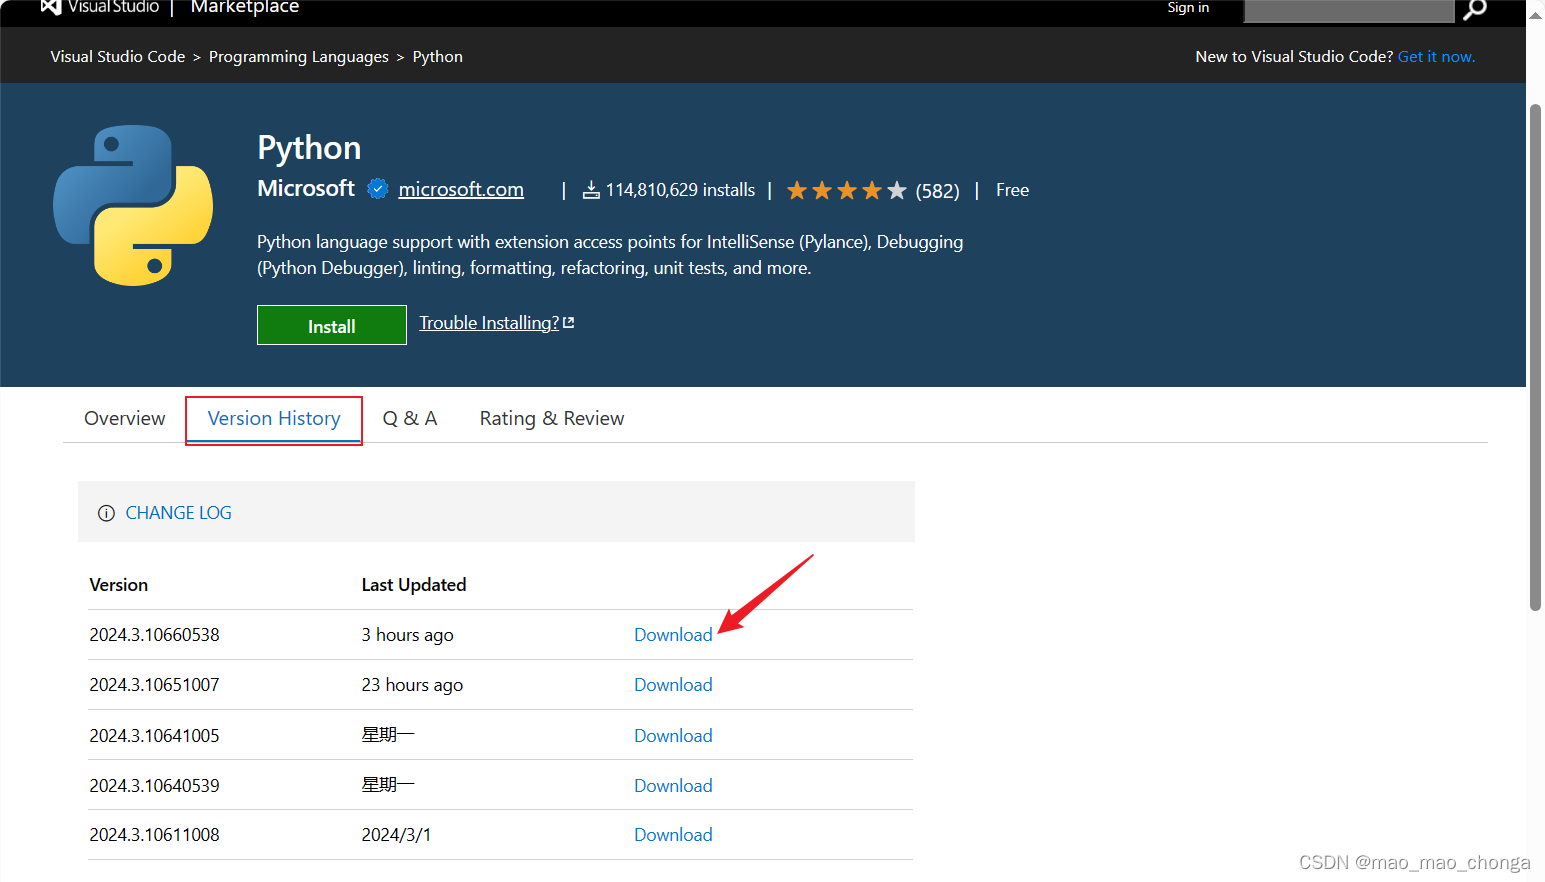The width and height of the screenshot is (1545, 882).
Task: Select version text 2024.3.10611008
Action: [154, 835]
